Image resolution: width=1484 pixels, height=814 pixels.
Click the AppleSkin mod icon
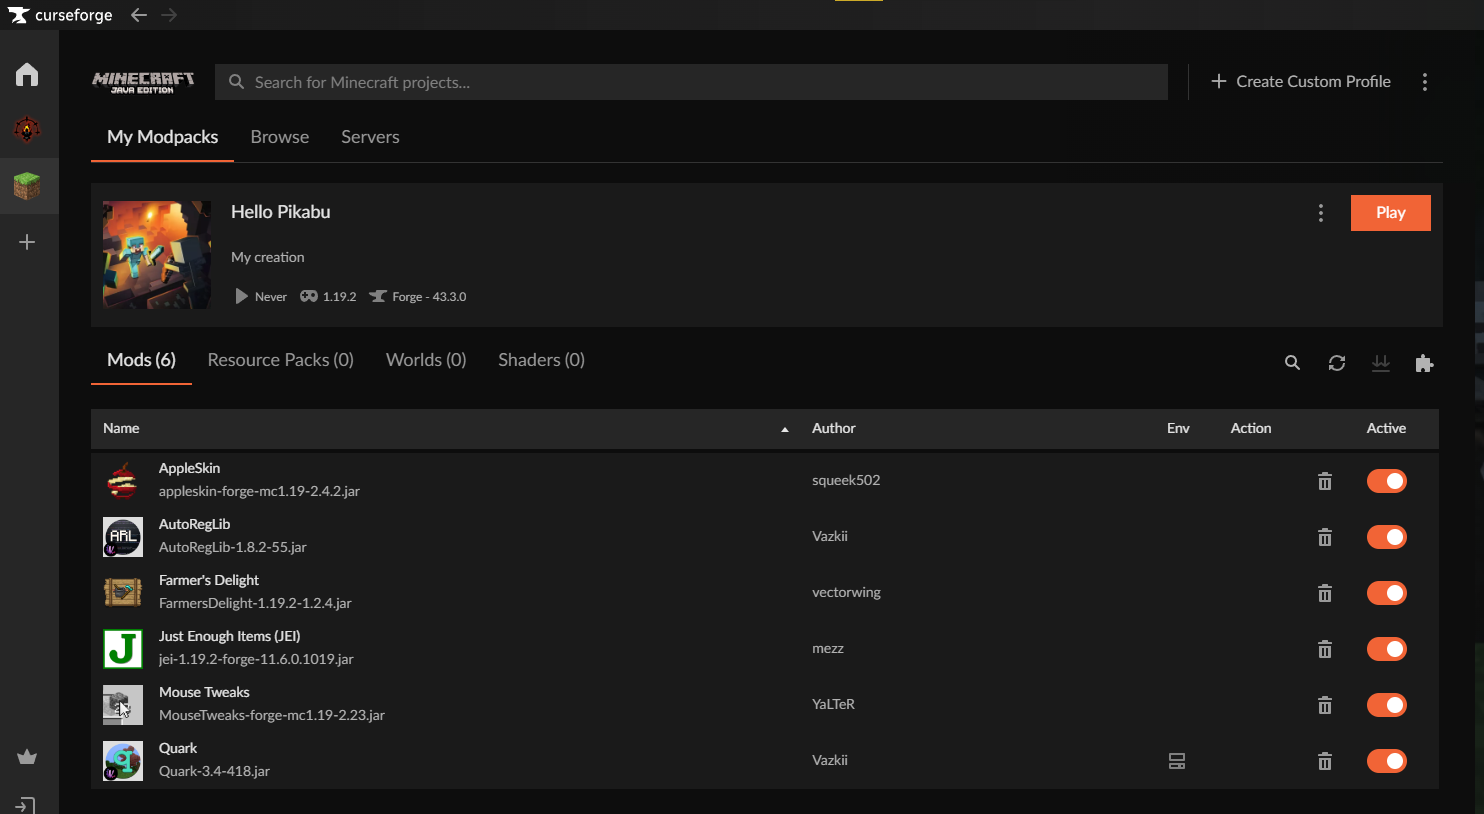[x=123, y=481]
